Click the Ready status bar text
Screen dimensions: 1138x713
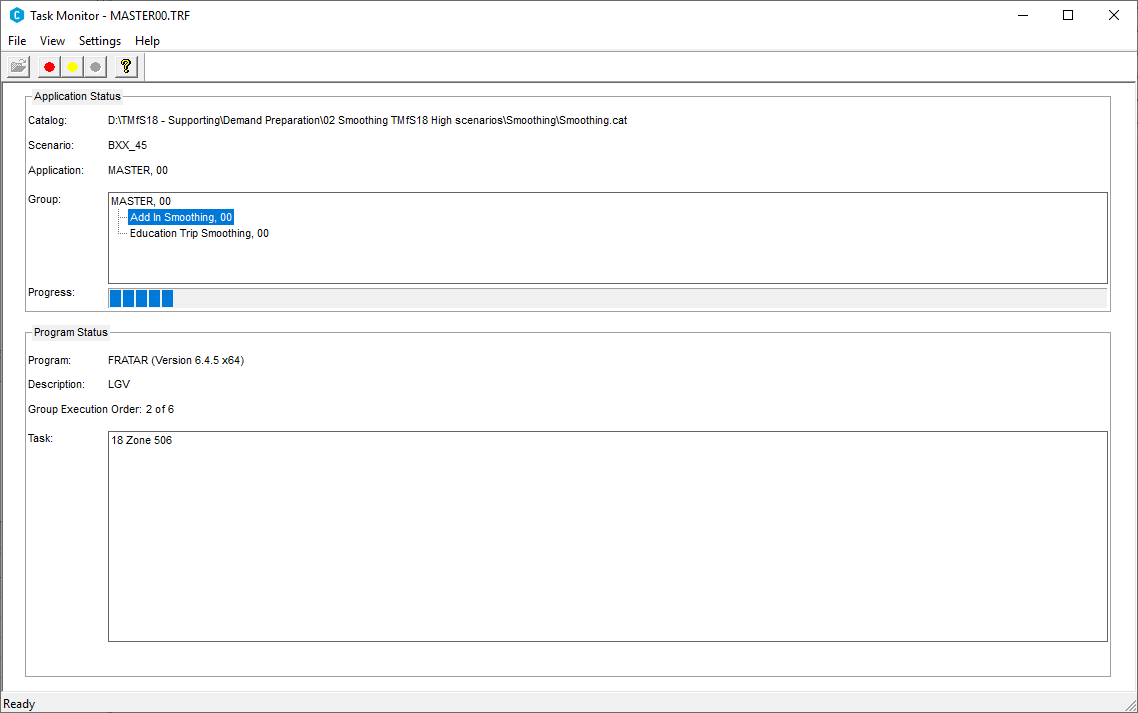[x=19, y=704]
